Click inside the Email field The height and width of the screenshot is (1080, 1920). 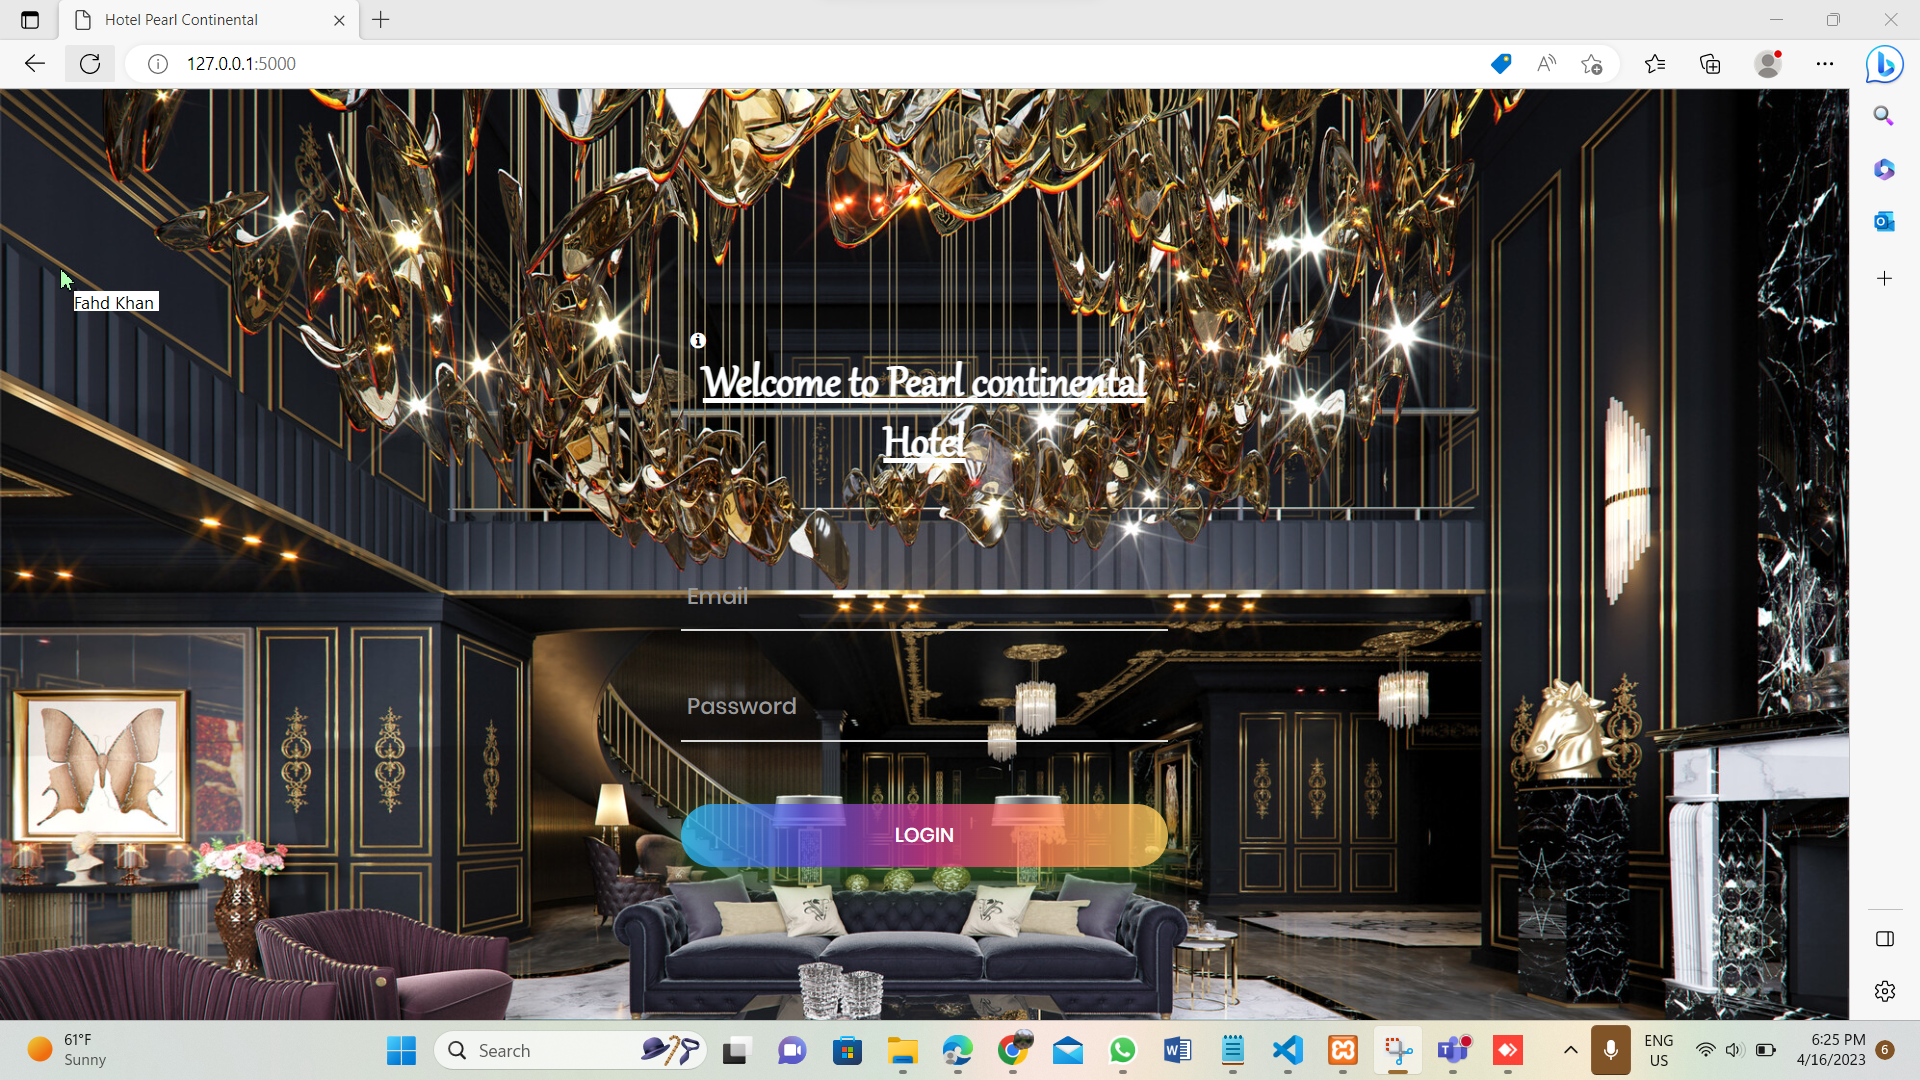pyautogui.click(x=923, y=610)
